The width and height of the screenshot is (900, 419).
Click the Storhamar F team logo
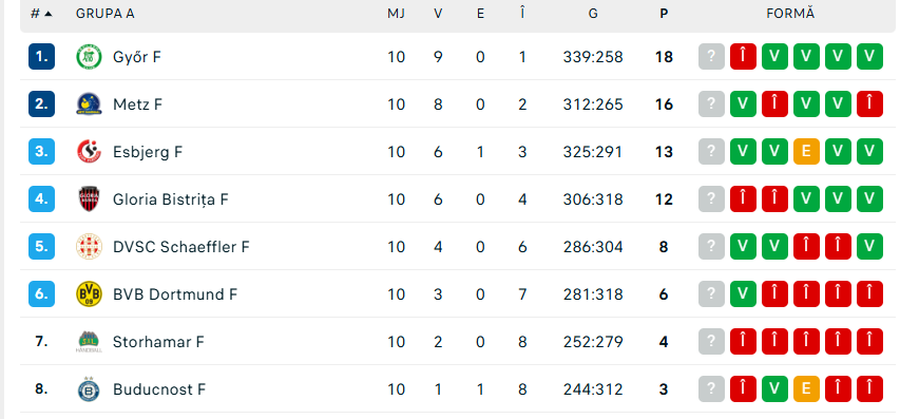(x=89, y=342)
